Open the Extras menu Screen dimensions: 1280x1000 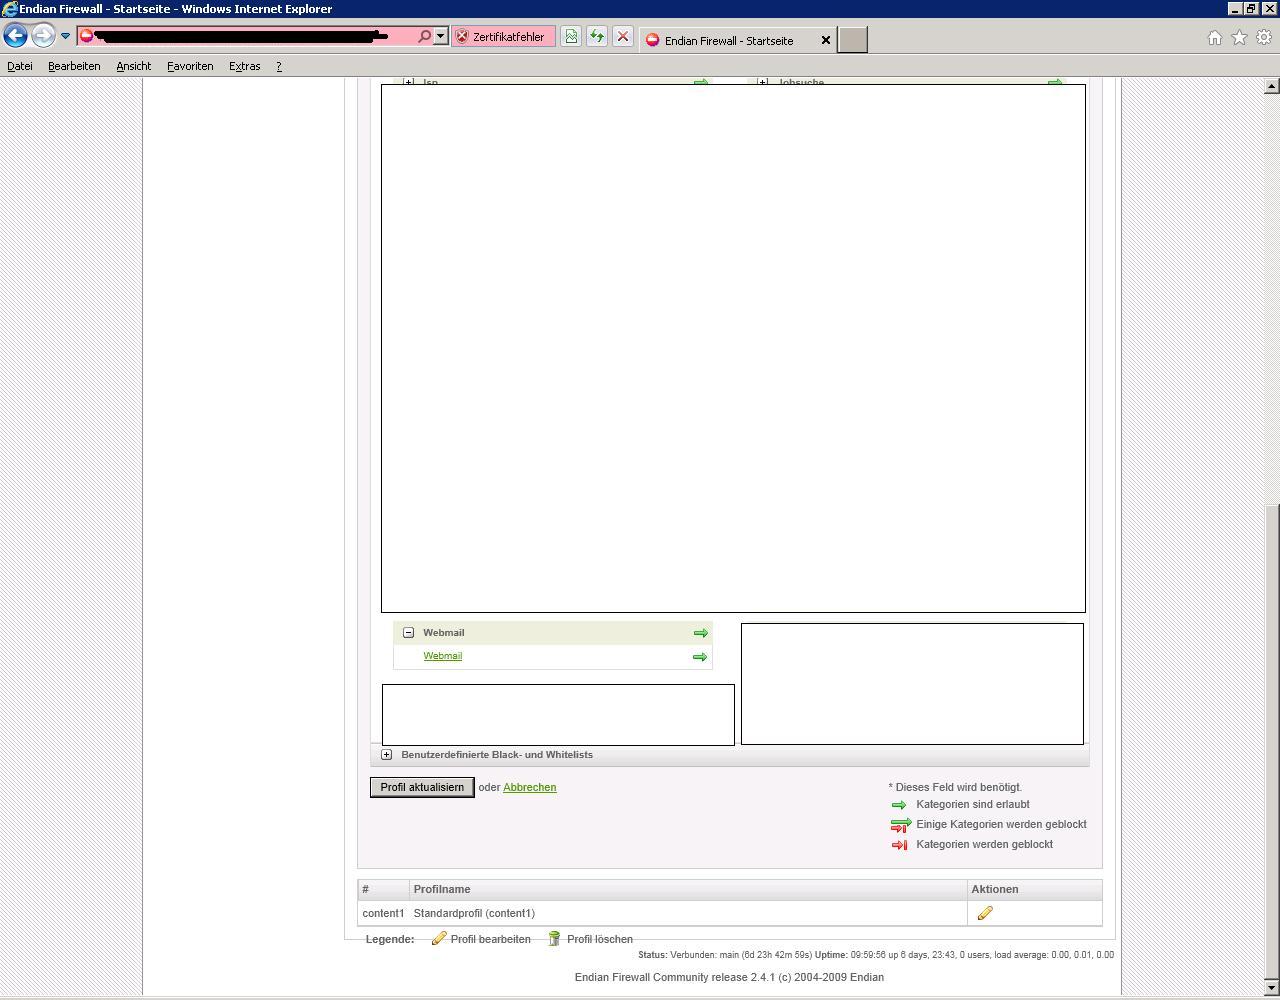pyautogui.click(x=244, y=66)
